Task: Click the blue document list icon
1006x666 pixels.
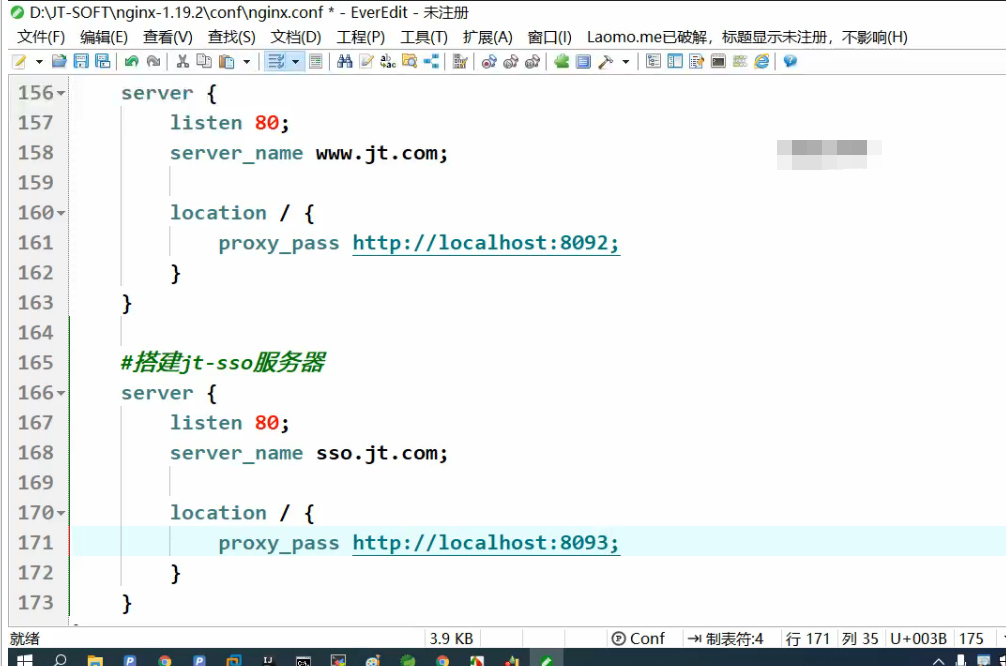Action: 583,62
